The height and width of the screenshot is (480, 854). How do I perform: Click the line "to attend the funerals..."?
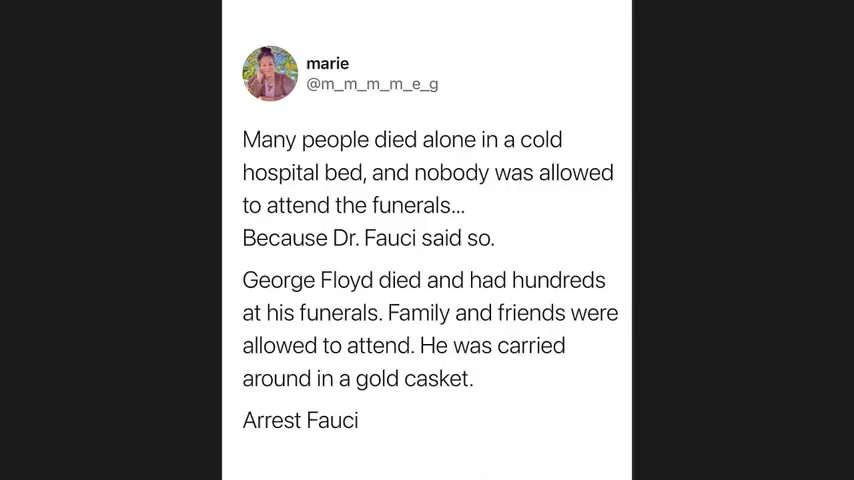(353, 206)
